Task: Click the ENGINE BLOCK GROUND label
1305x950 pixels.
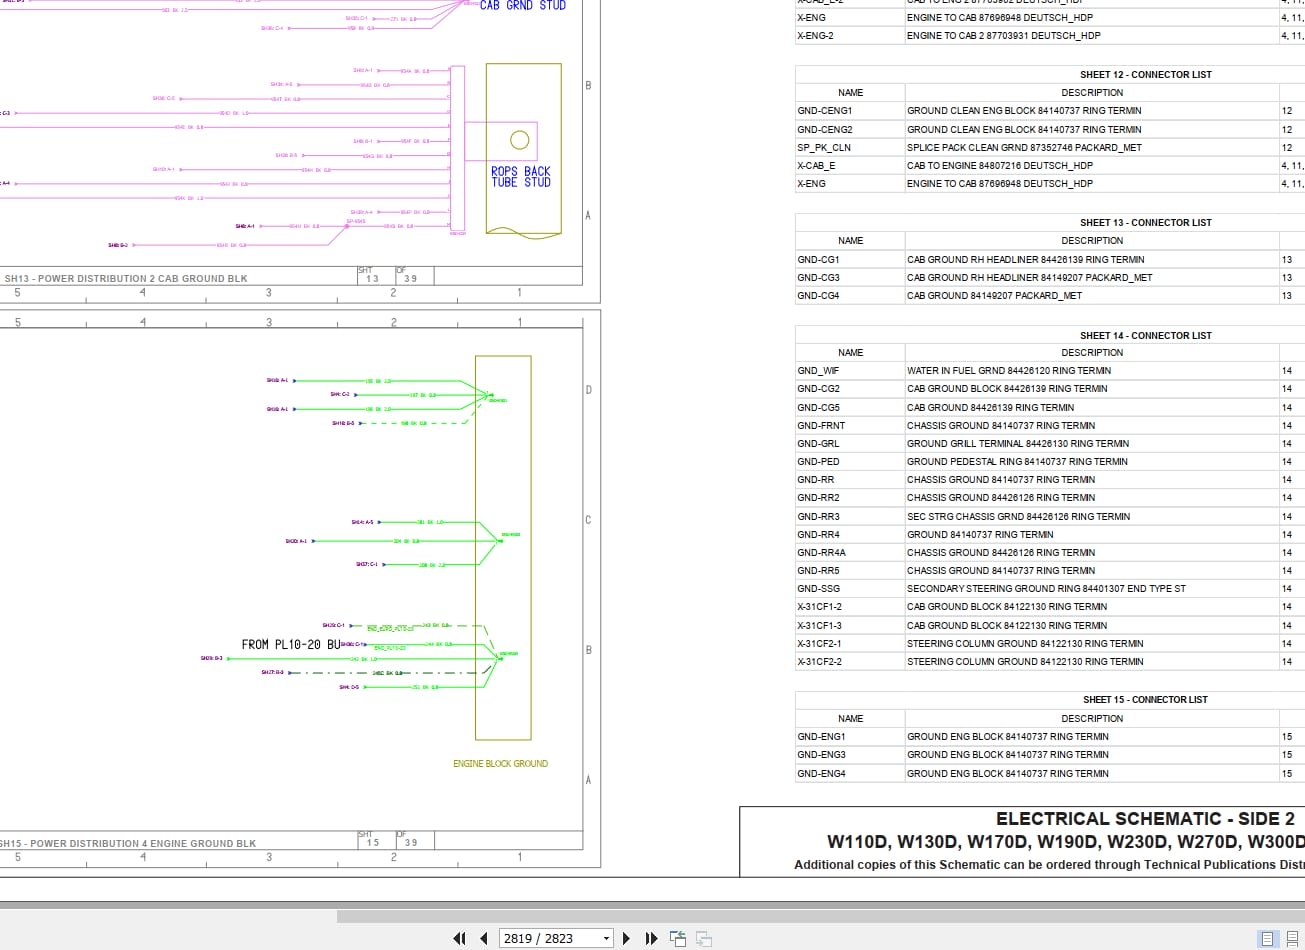Action: coord(500,763)
